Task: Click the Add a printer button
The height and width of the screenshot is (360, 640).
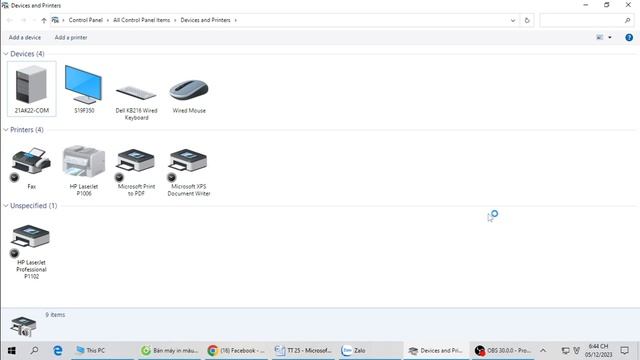Action: click(x=71, y=38)
